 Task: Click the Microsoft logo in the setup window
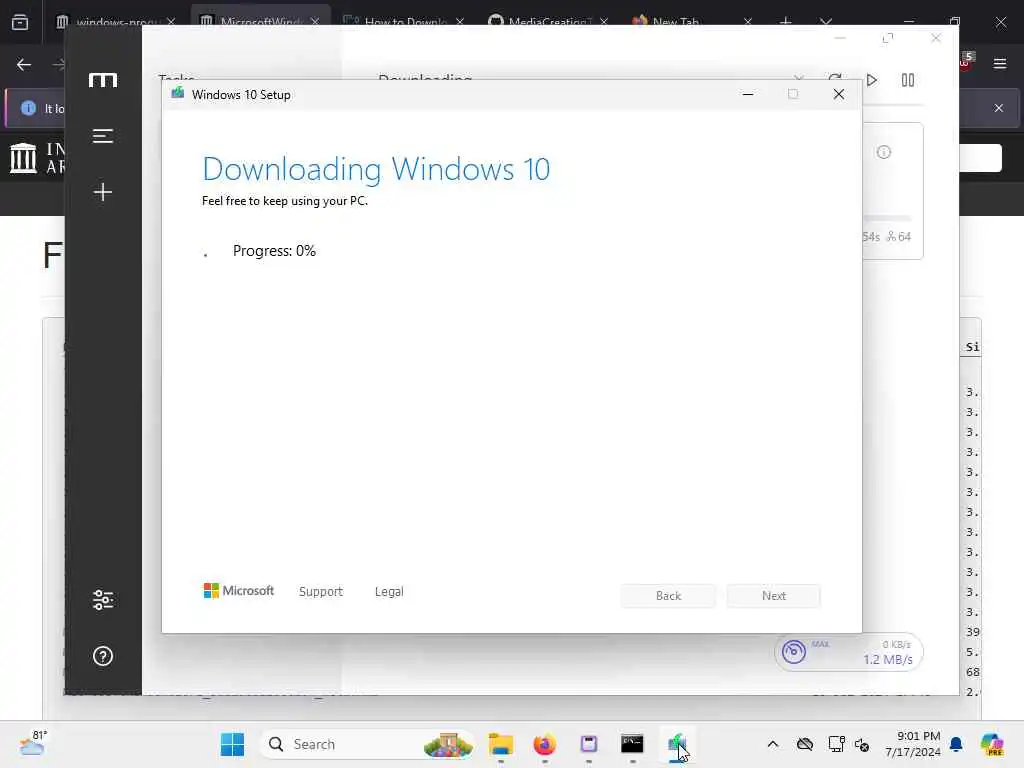pyautogui.click(x=239, y=590)
